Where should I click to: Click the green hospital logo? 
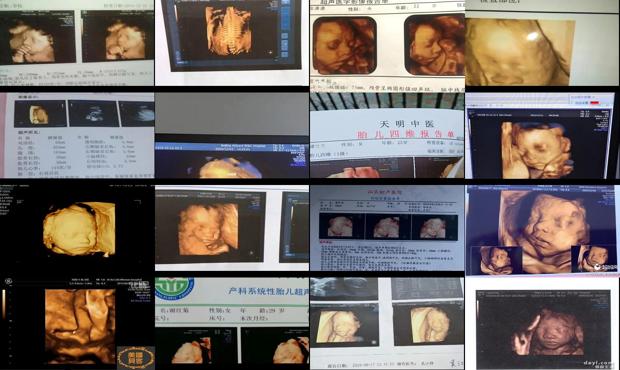pyautogui.click(x=174, y=288)
